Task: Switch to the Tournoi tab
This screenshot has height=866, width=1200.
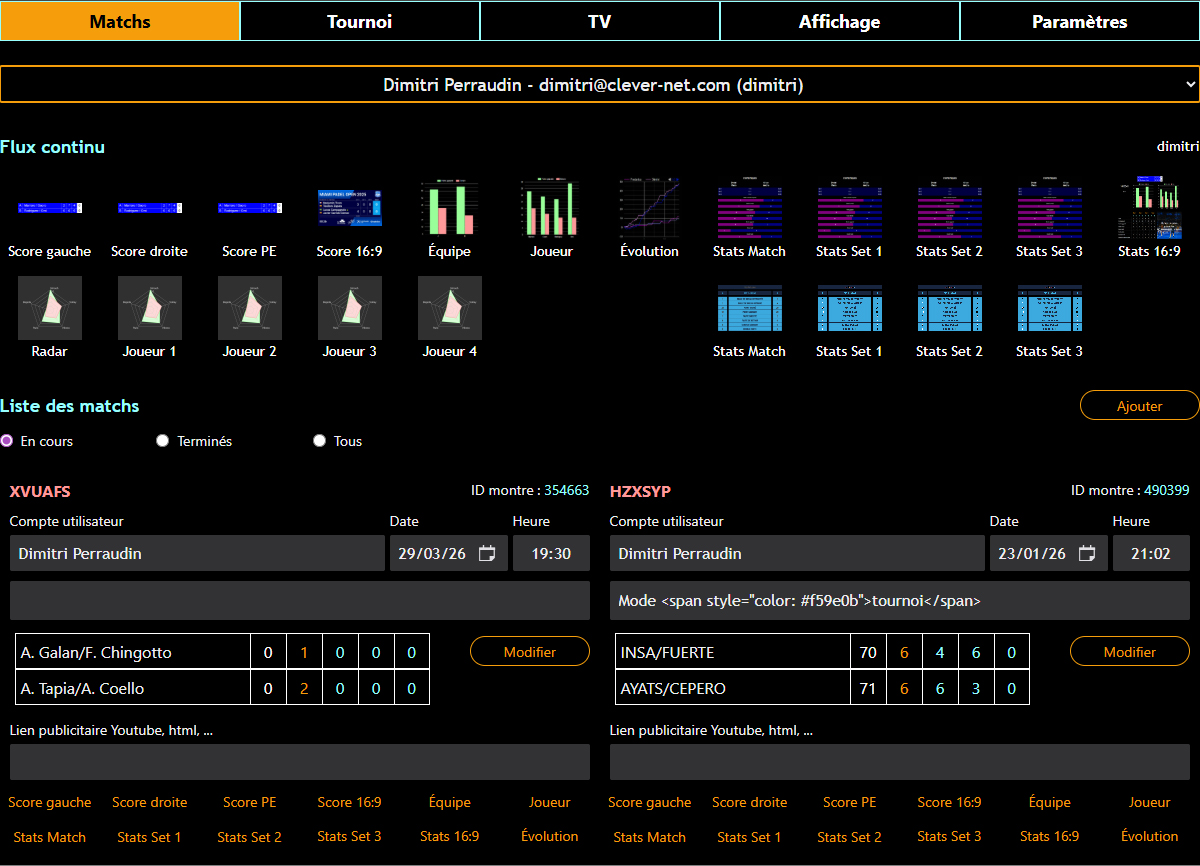Action: click(x=360, y=21)
